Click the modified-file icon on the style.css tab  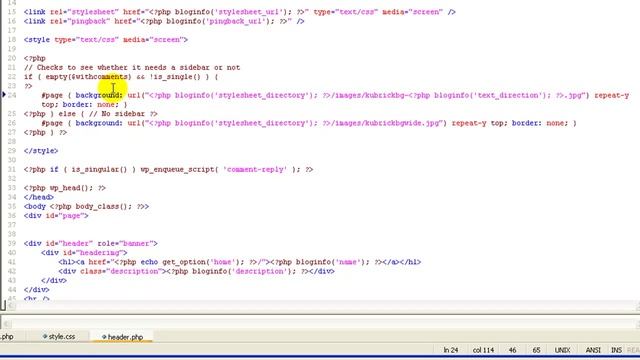45,336
